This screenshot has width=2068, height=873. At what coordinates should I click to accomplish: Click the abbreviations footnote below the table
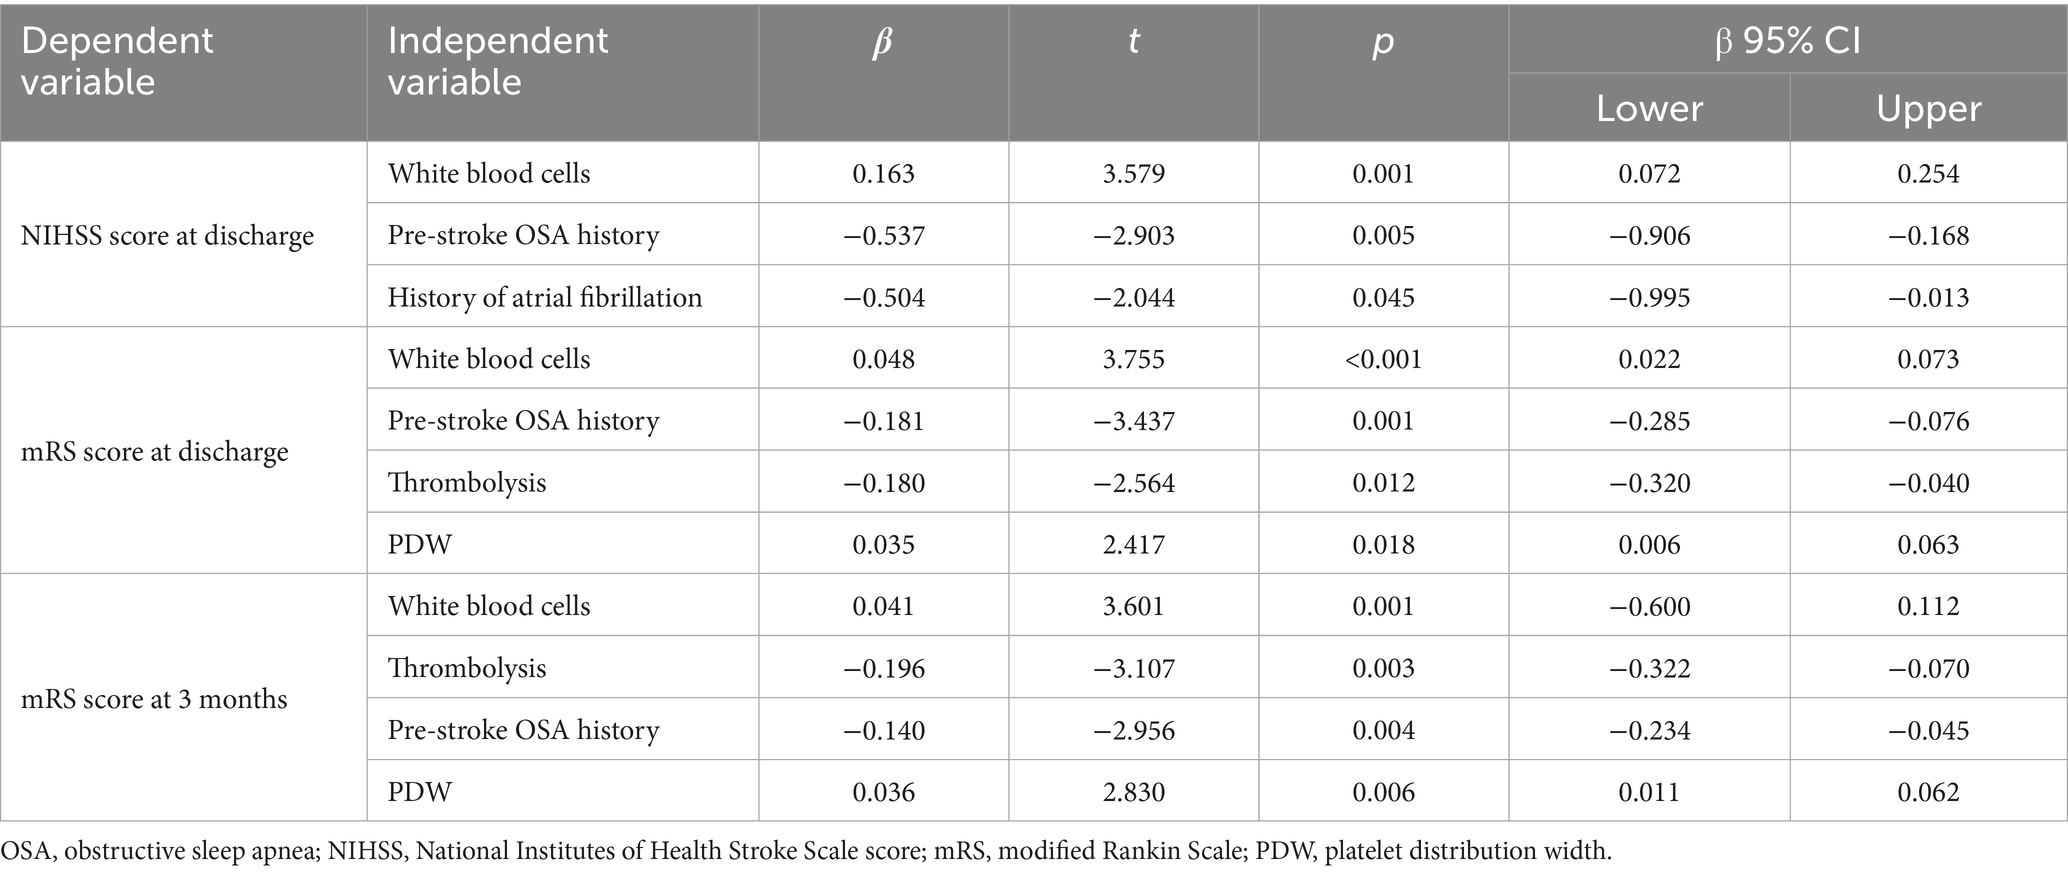[806, 851]
